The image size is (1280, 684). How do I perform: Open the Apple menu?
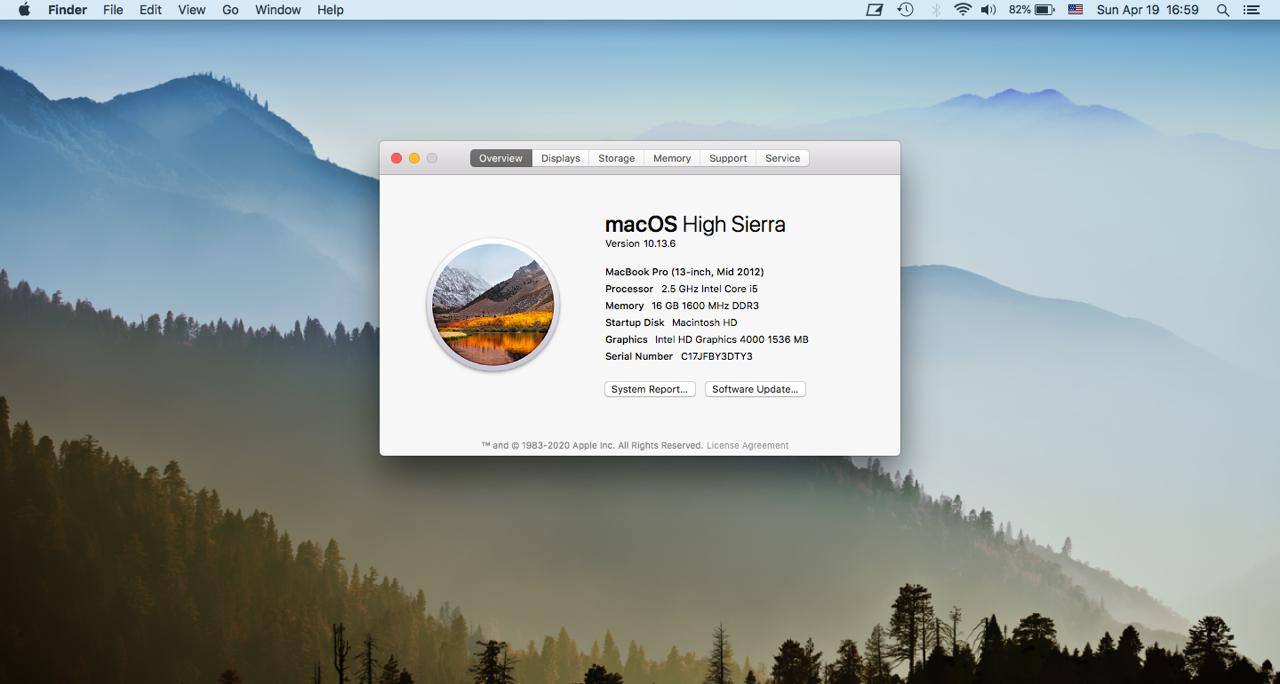24,9
